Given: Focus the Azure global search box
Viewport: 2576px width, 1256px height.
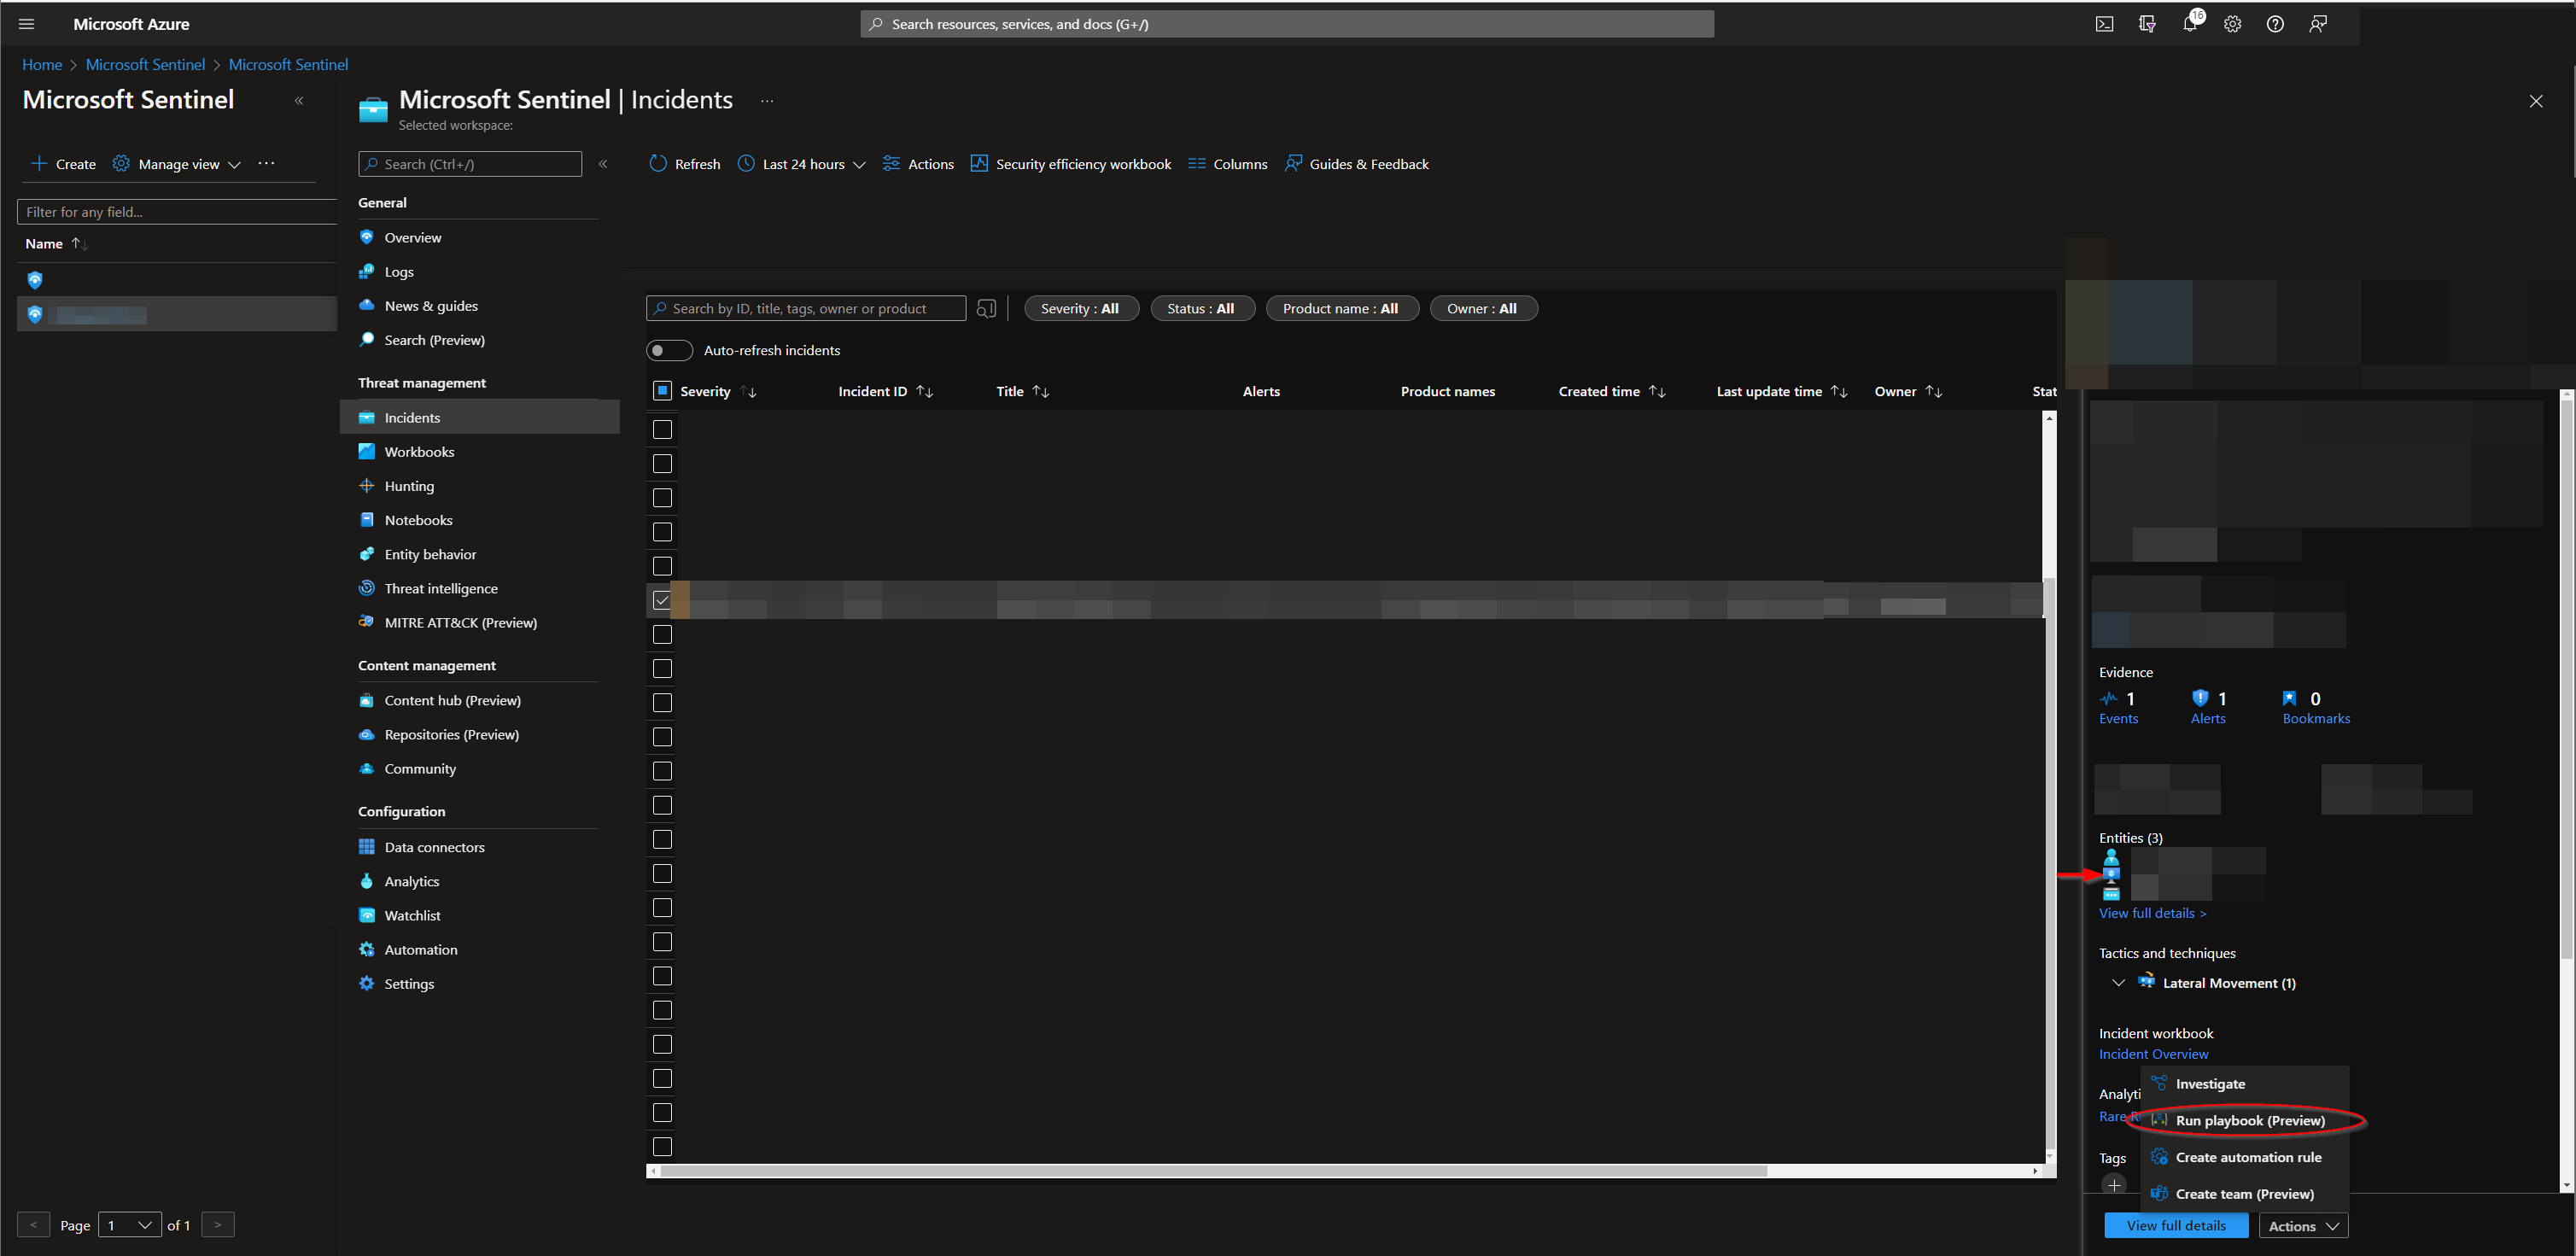Looking at the screenshot, I should click(1287, 24).
